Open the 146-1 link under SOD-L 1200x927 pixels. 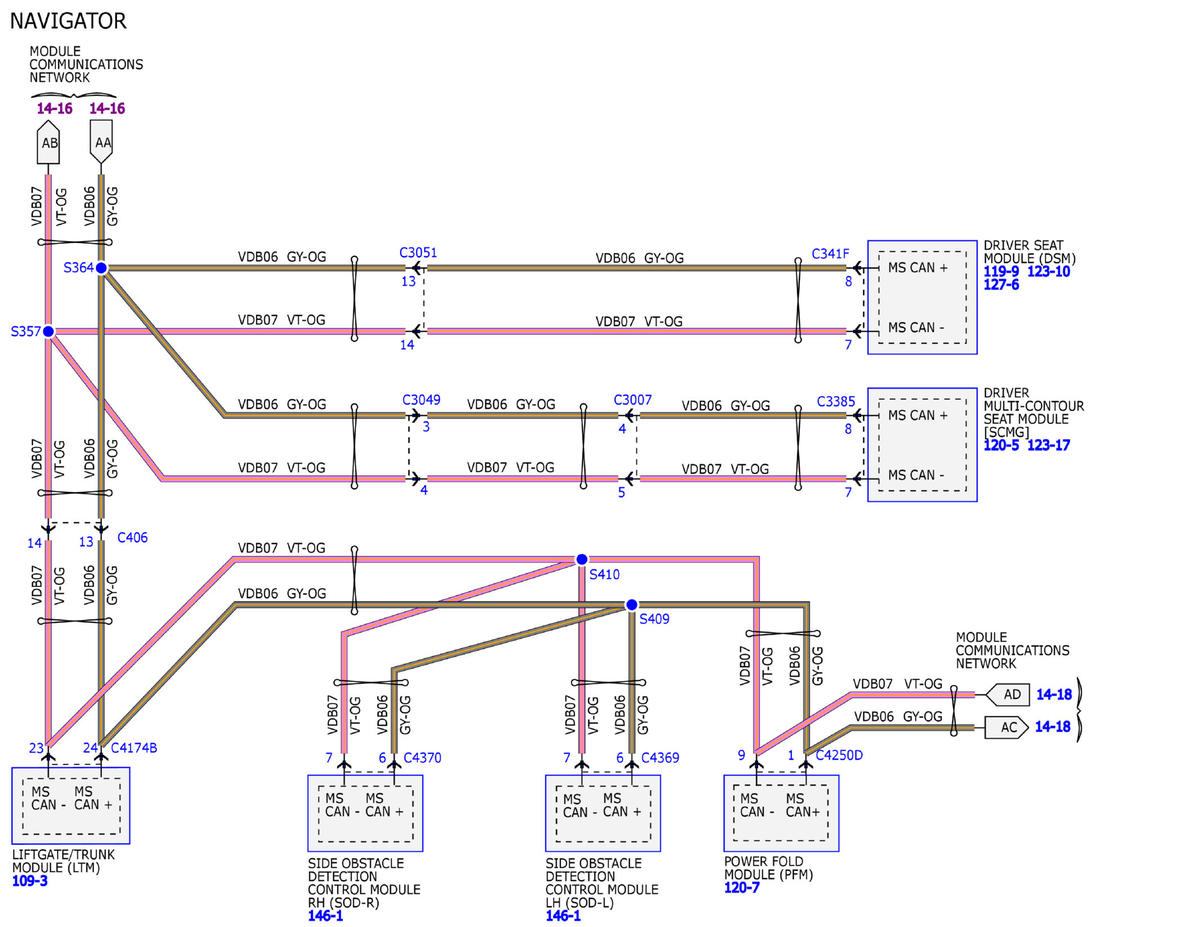[x=563, y=915]
